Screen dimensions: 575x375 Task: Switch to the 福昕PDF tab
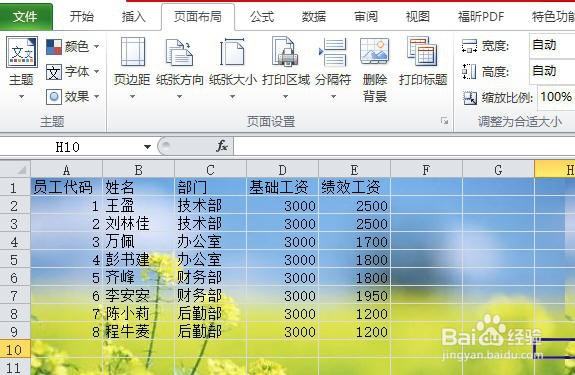click(481, 16)
